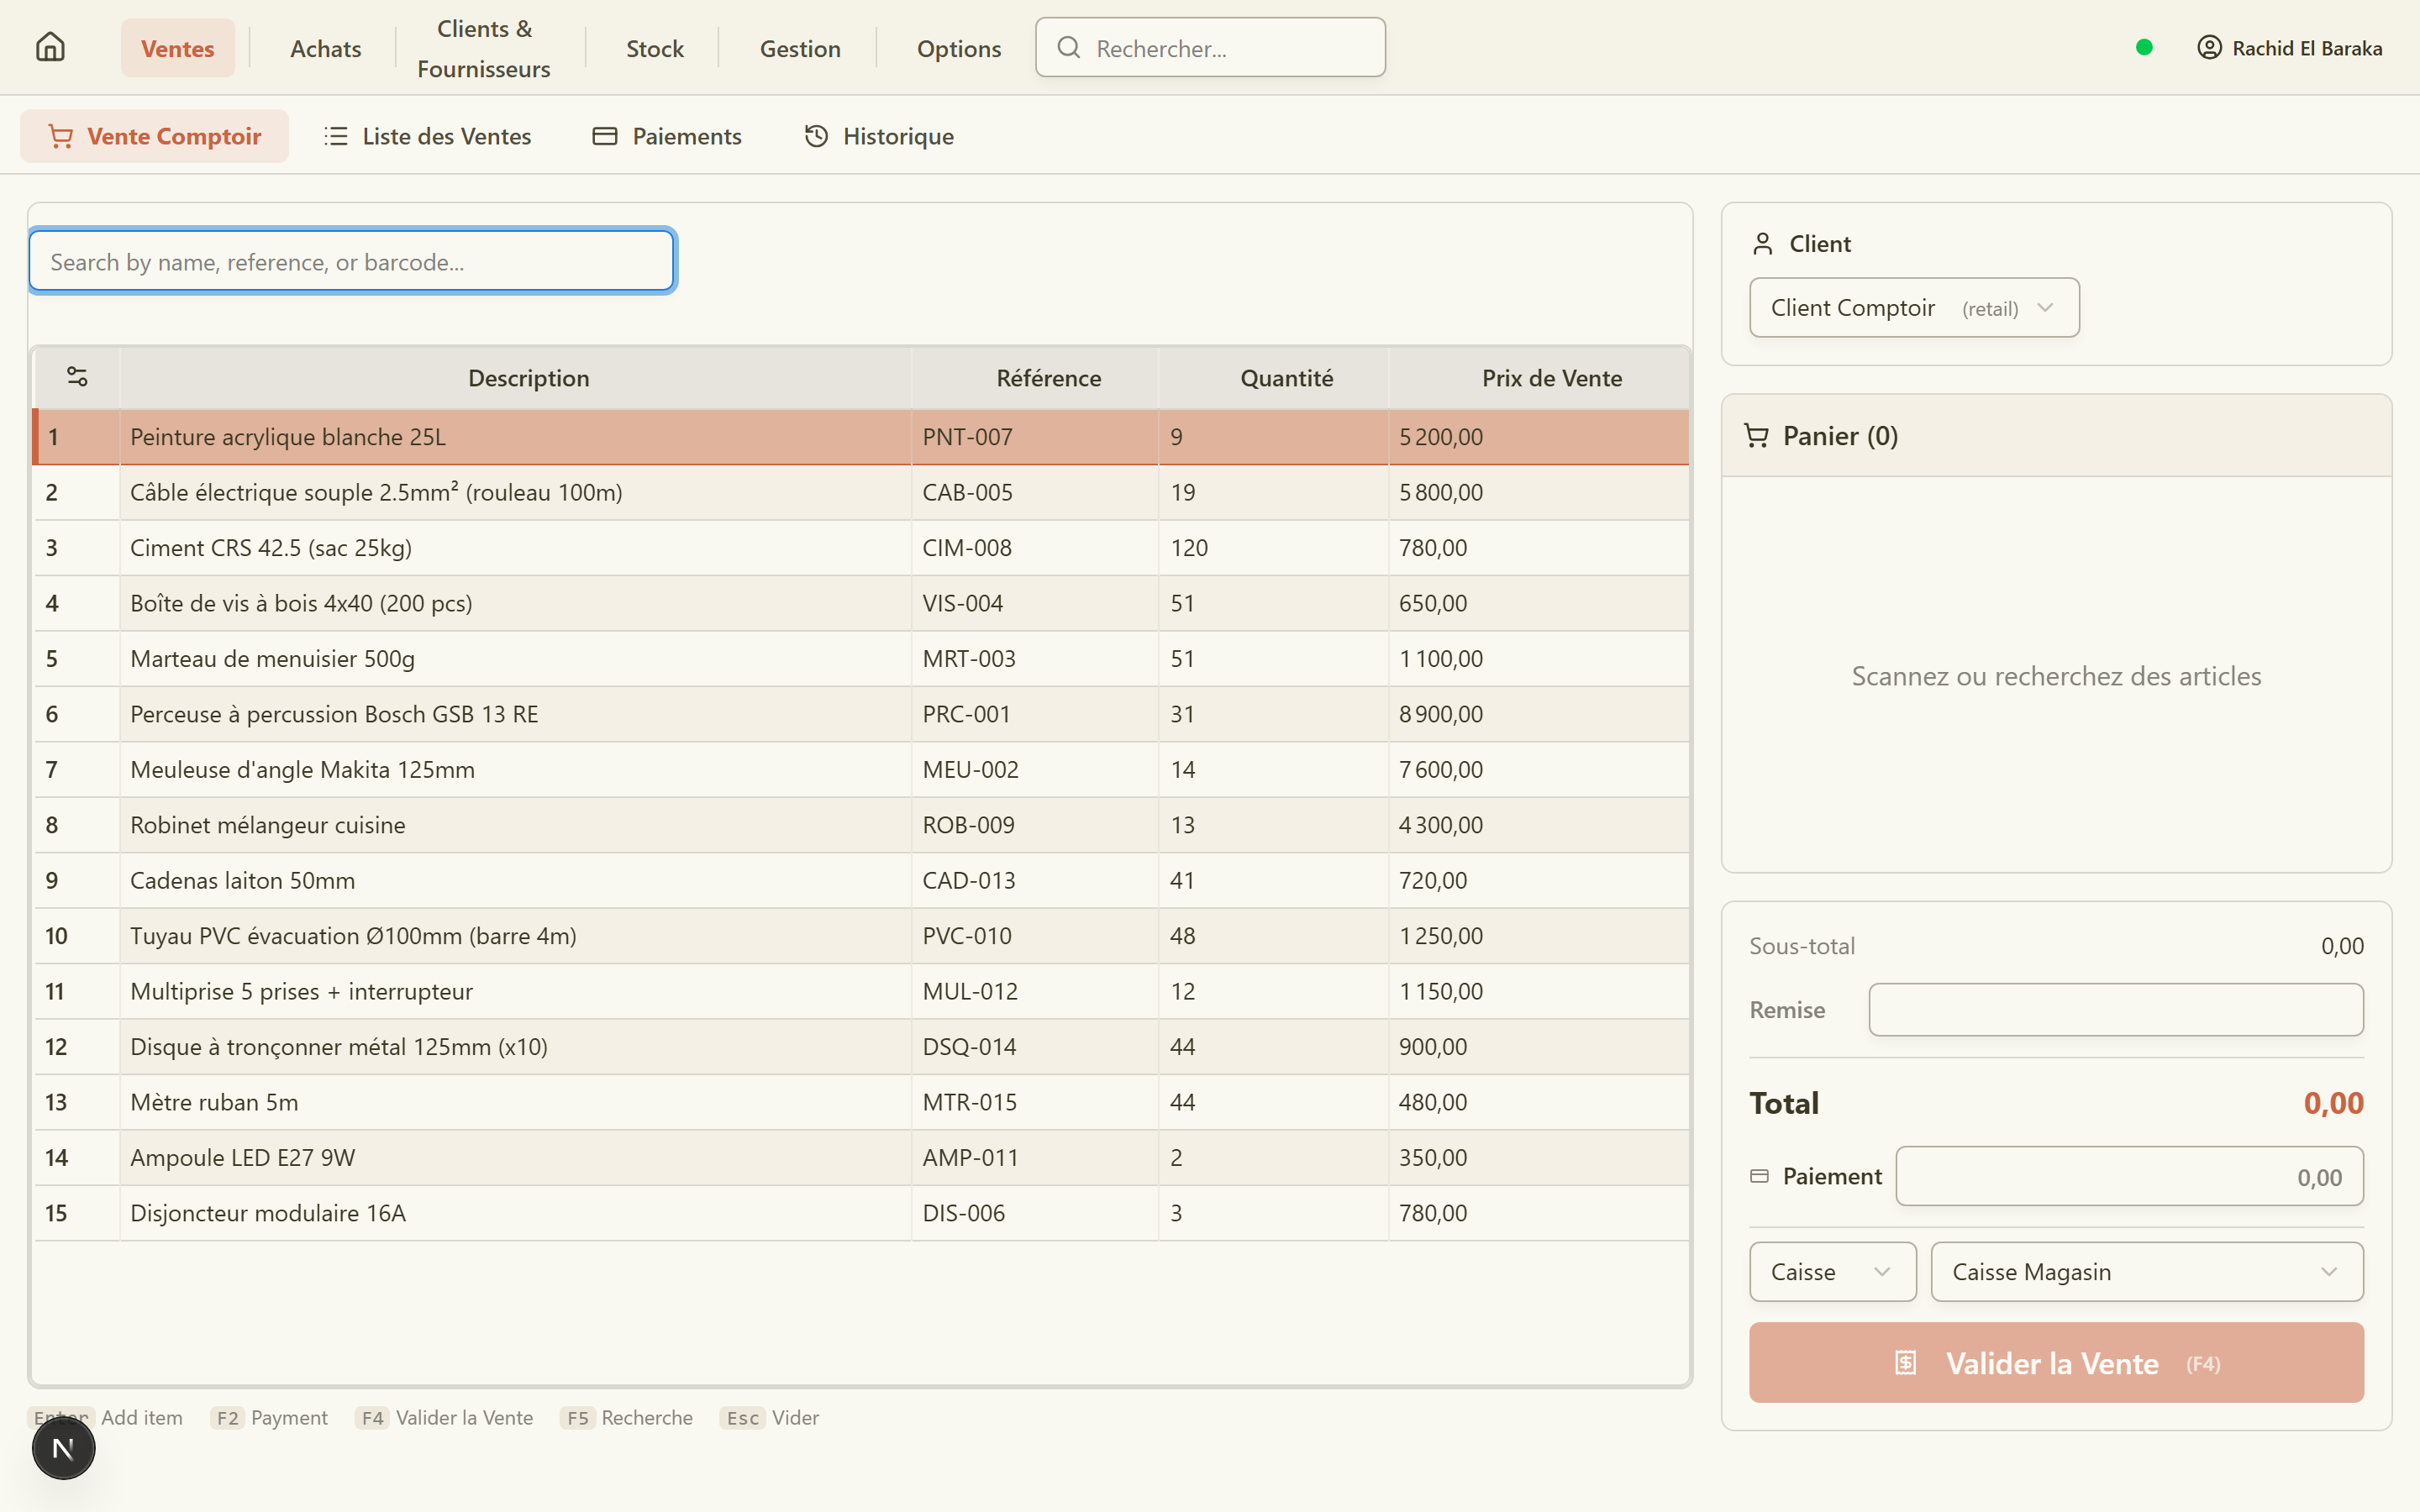Screen dimensions: 2420x1512
Task: Click the F5 Recherche shortcut hint
Action: (626, 1417)
